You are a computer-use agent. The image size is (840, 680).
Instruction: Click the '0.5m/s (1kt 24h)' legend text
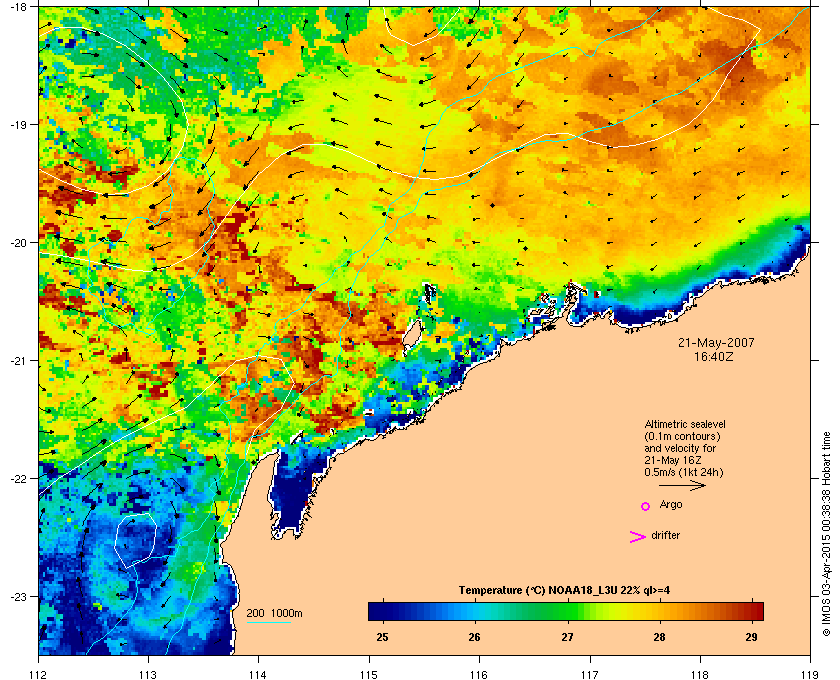tap(684, 473)
